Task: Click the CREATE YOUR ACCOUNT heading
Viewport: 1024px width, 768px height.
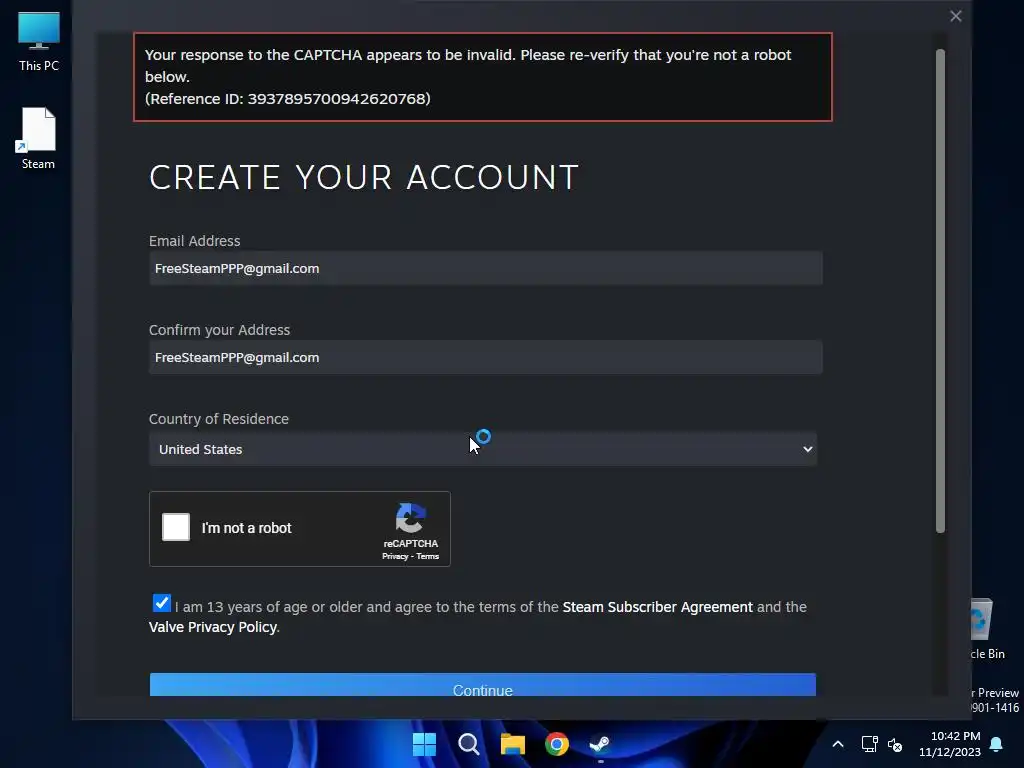Action: 364,177
